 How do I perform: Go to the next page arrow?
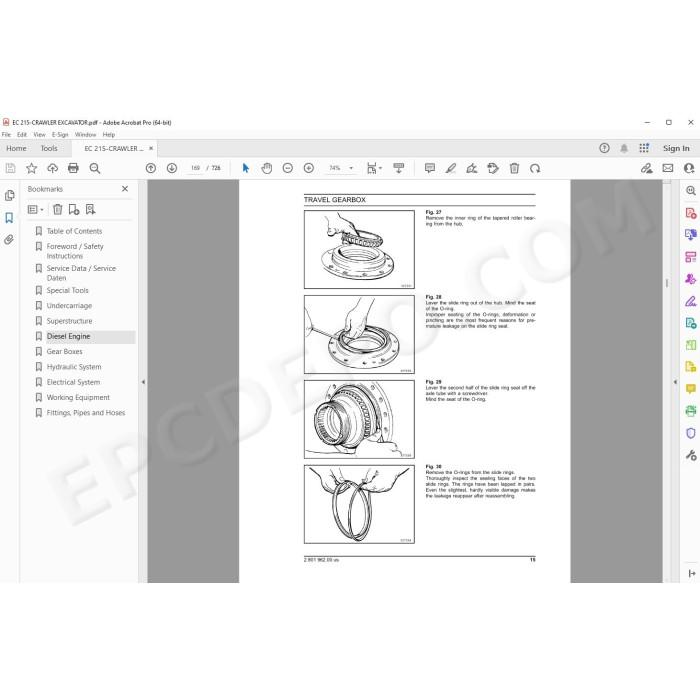click(172, 168)
